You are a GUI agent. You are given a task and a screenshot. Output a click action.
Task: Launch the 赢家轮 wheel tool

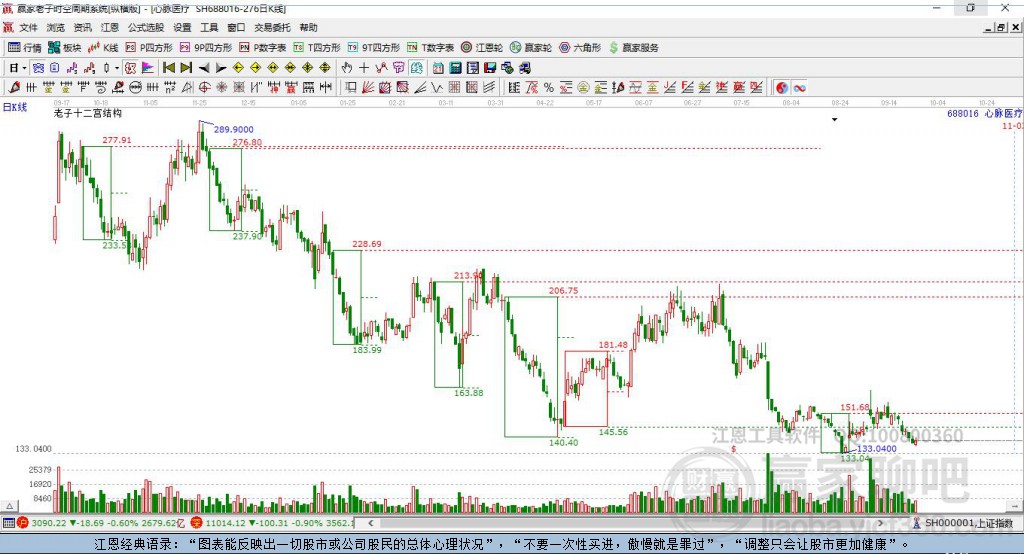531,48
